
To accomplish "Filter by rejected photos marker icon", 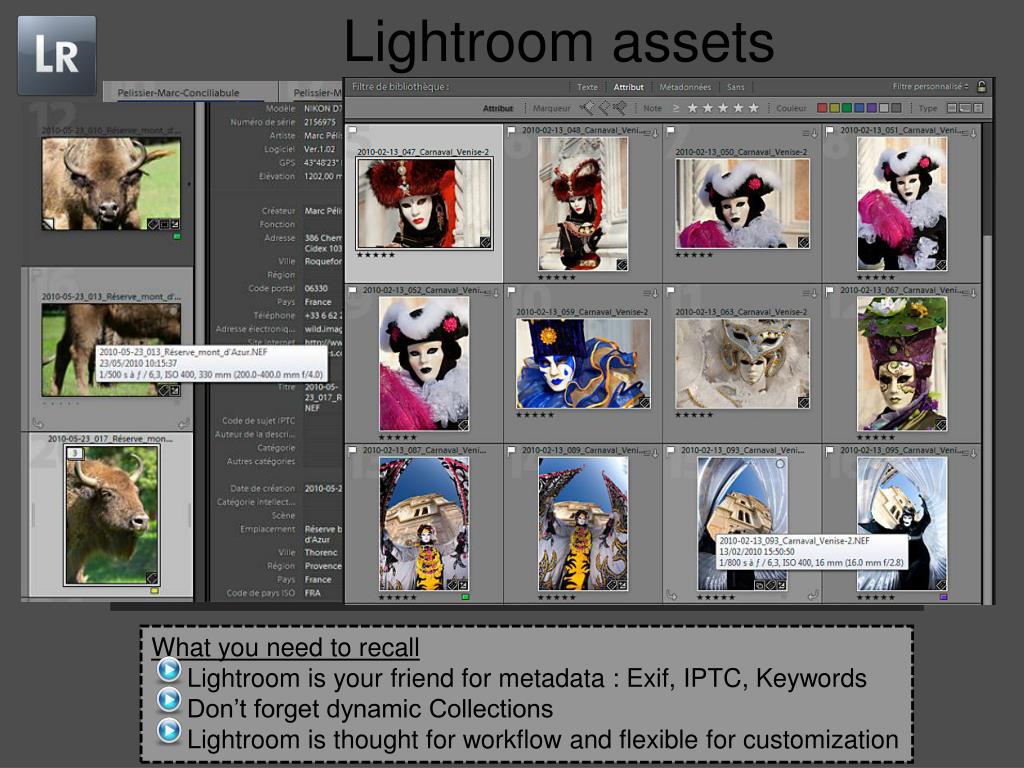I will pyautogui.click(x=620, y=108).
